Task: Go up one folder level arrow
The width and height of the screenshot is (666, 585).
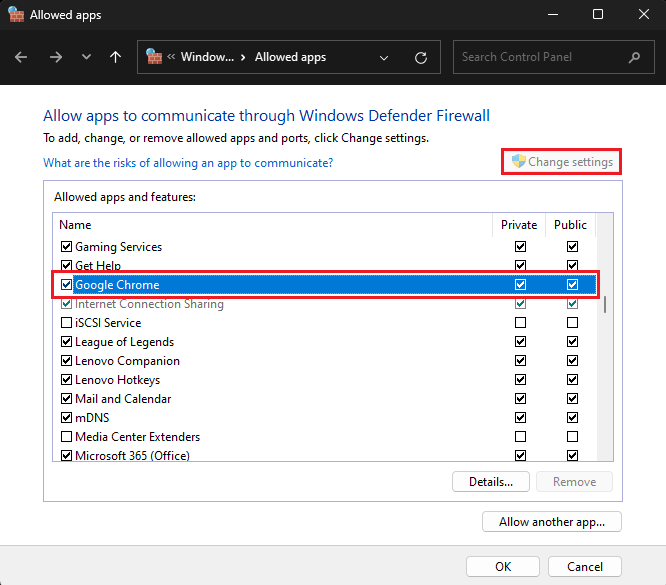Action: [x=116, y=57]
